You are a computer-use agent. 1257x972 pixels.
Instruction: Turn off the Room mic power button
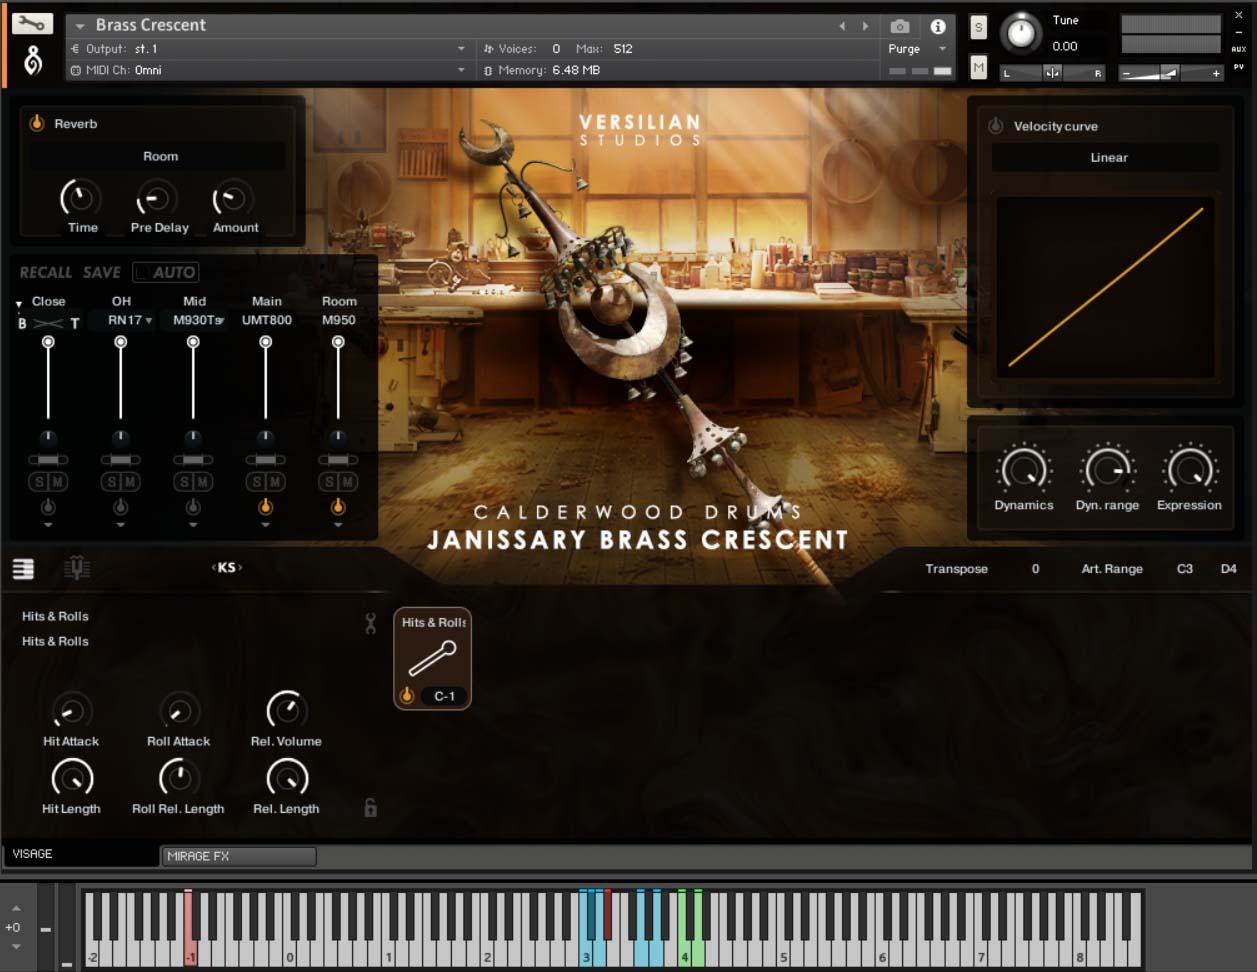[x=338, y=507]
